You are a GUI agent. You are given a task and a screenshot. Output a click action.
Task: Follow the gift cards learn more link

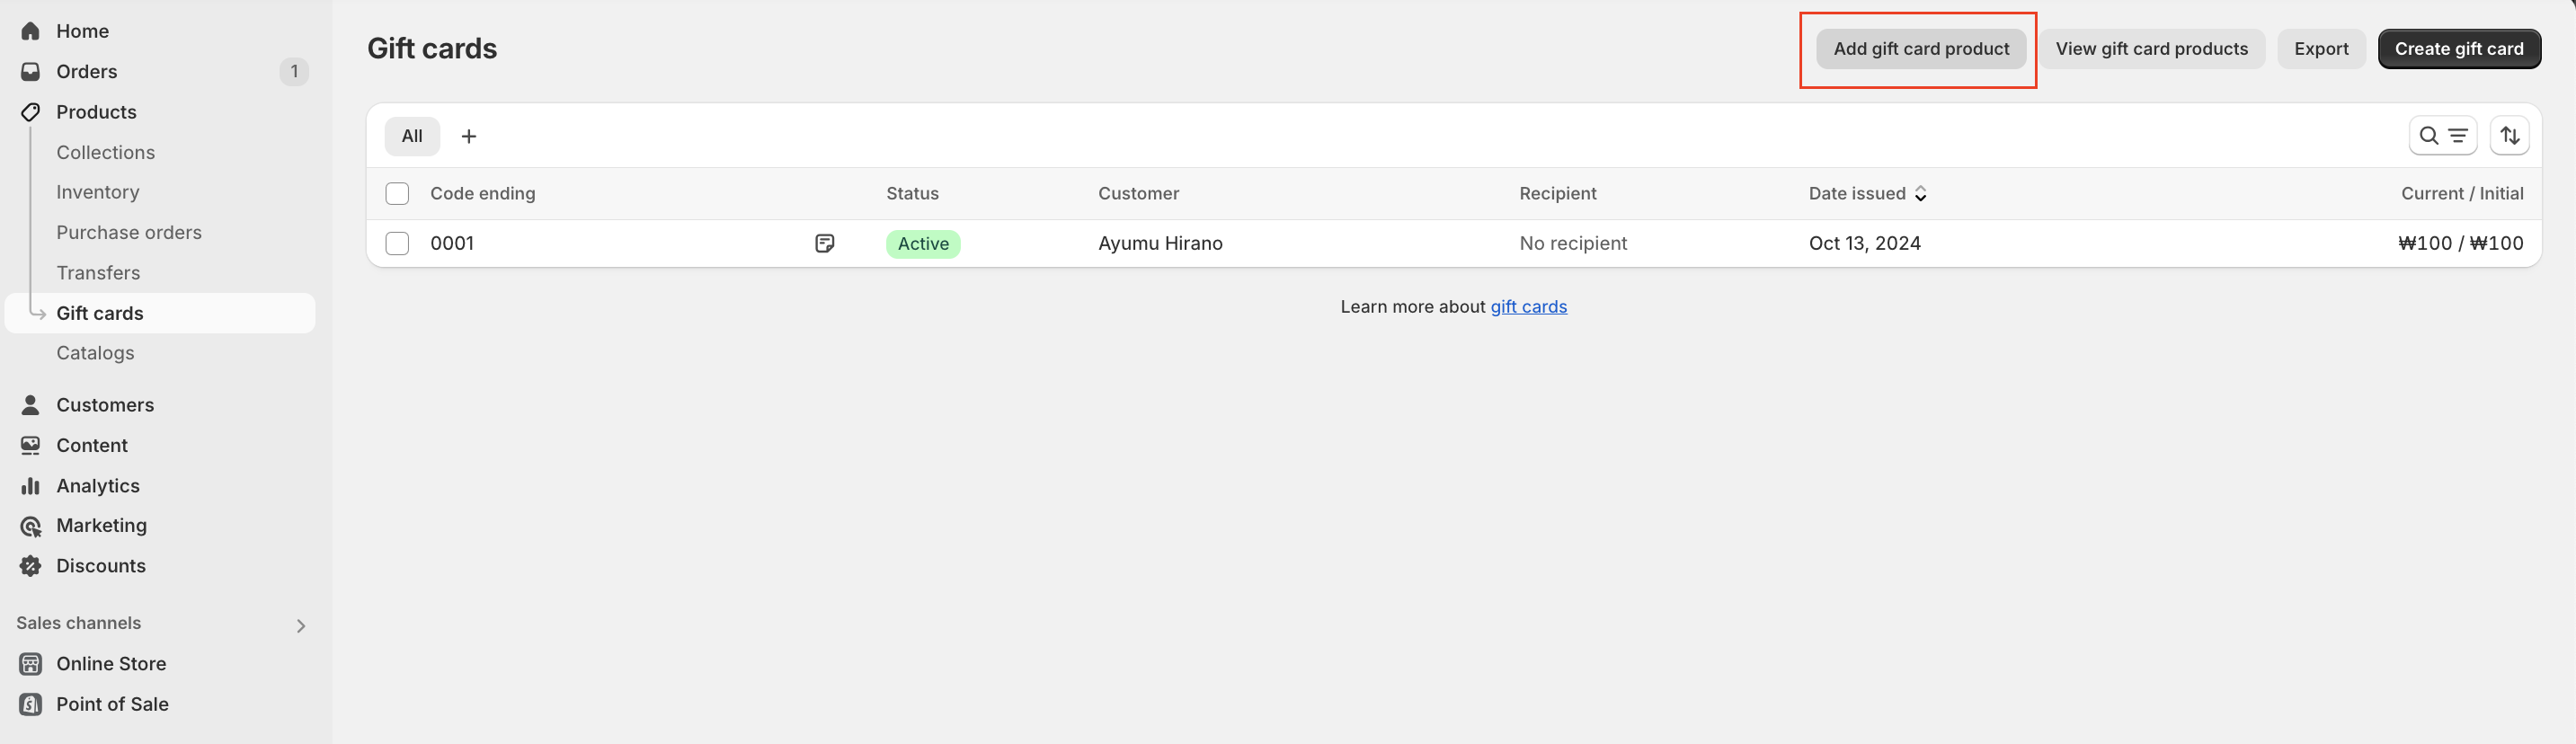tap(1528, 307)
